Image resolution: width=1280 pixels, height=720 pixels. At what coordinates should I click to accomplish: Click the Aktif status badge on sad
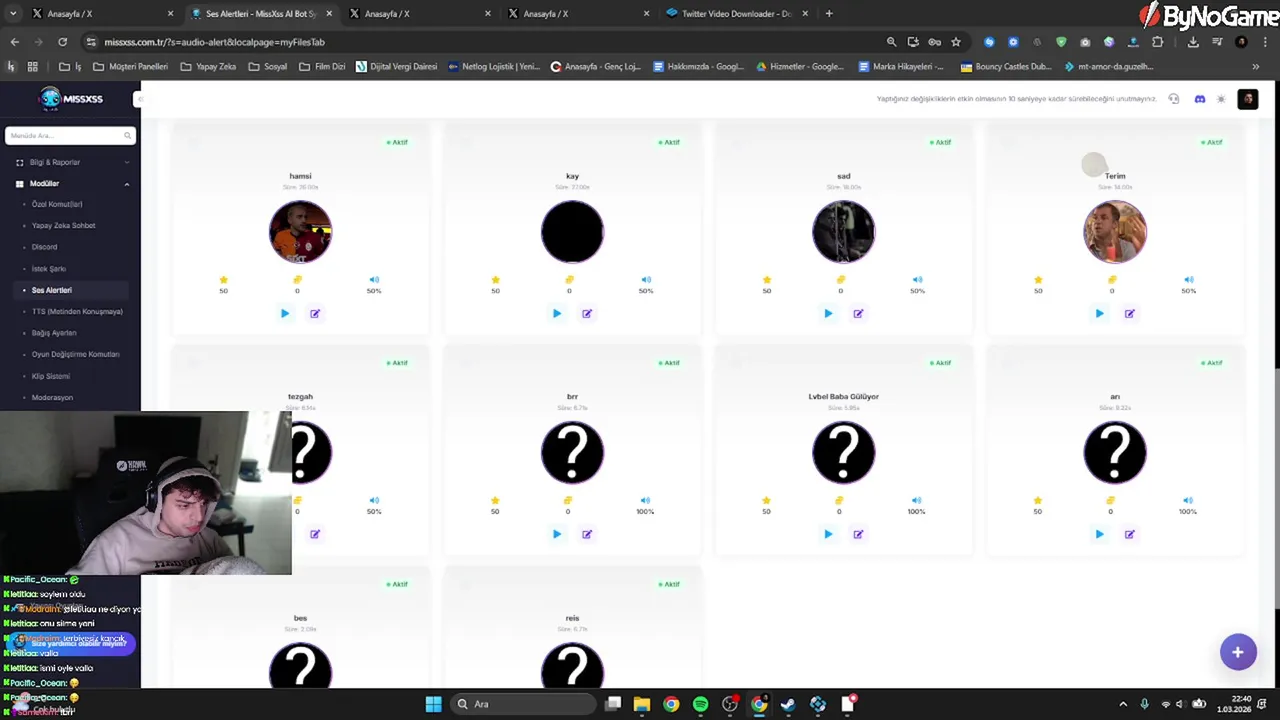tap(940, 142)
